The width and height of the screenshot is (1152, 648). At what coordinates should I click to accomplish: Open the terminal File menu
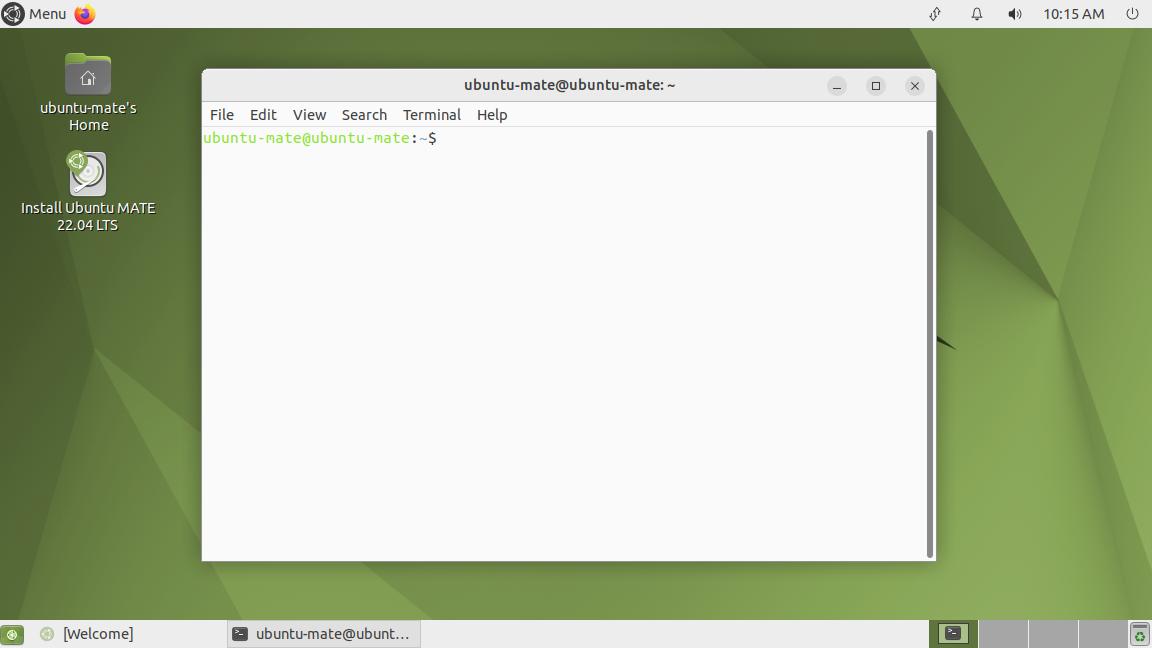[x=222, y=115]
